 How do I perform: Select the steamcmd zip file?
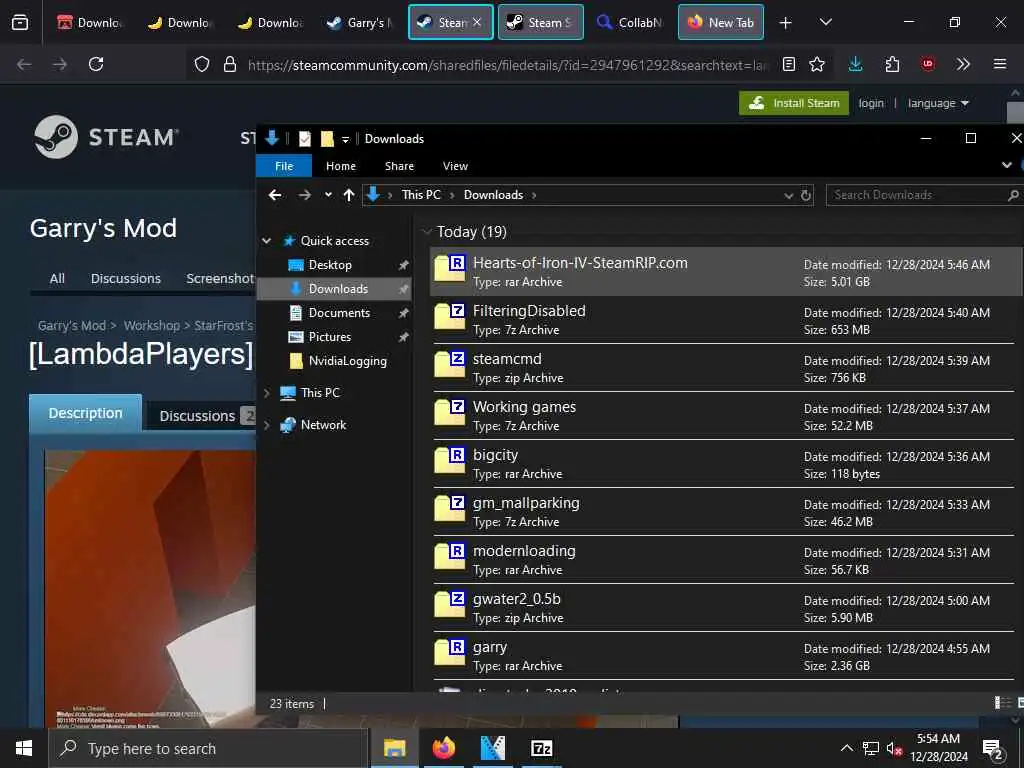click(725, 368)
